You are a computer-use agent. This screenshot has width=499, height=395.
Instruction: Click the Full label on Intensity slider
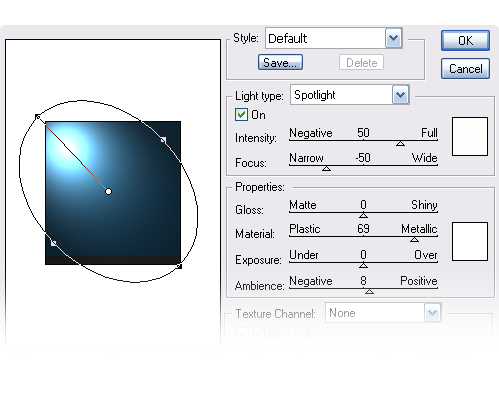429,133
